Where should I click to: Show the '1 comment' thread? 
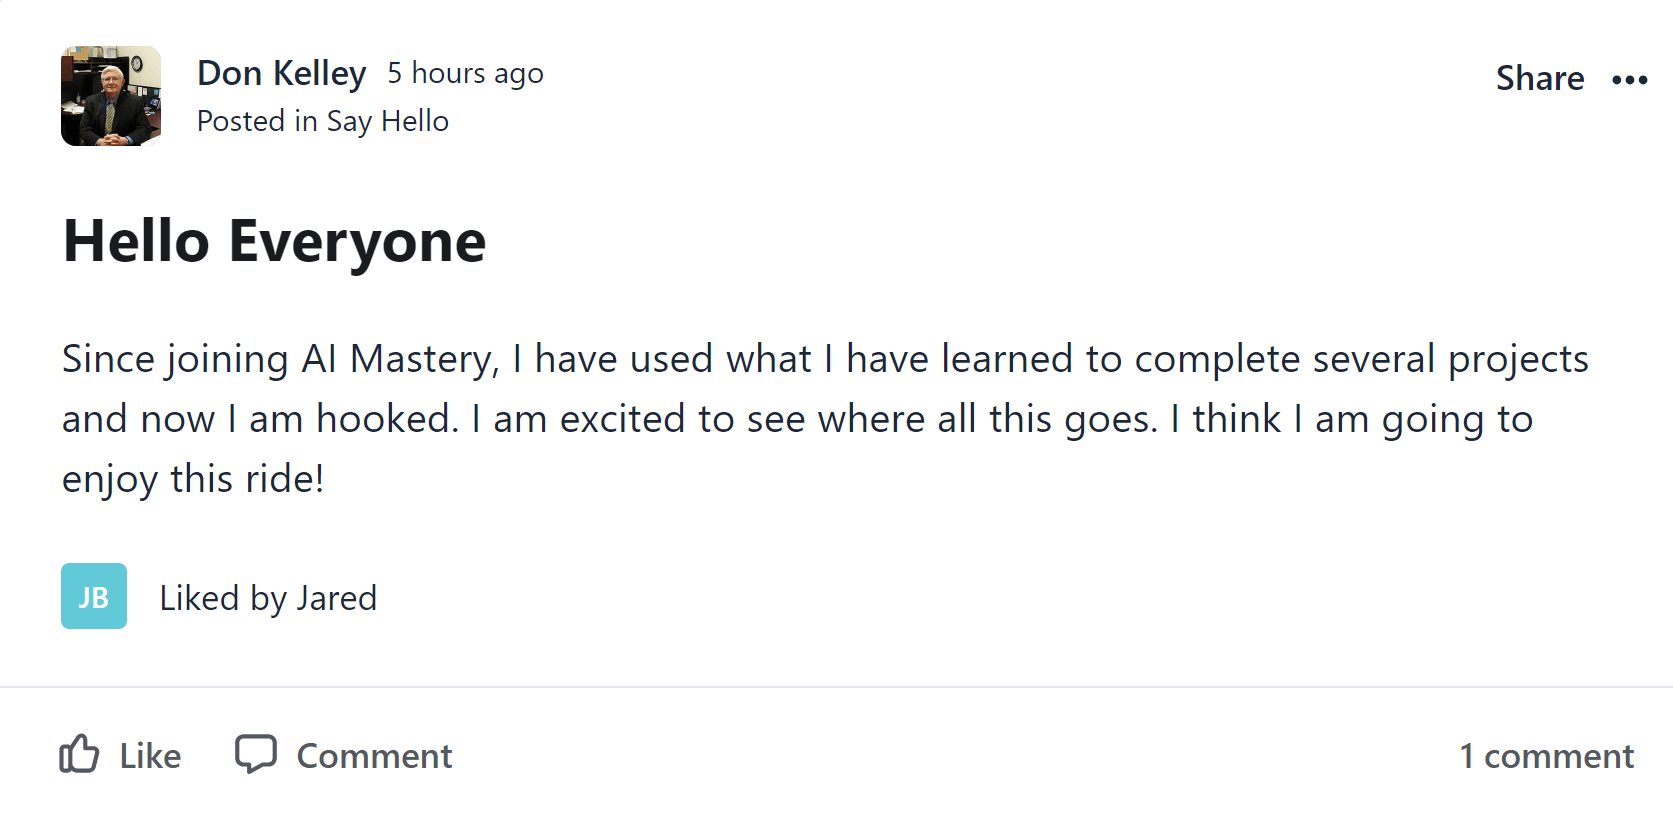tap(1546, 756)
